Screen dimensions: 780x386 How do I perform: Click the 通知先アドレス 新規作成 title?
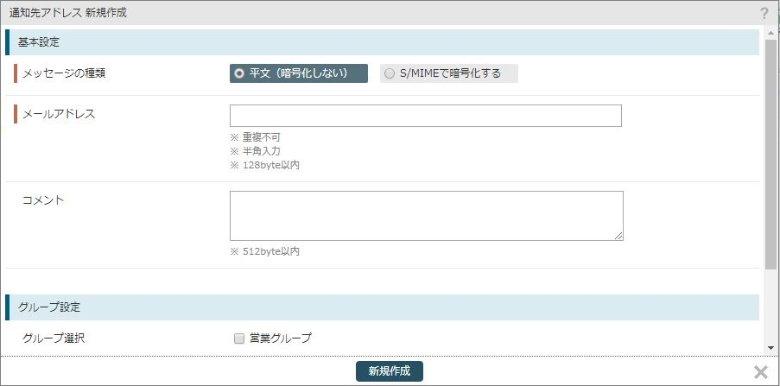pyautogui.click(x=68, y=13)
